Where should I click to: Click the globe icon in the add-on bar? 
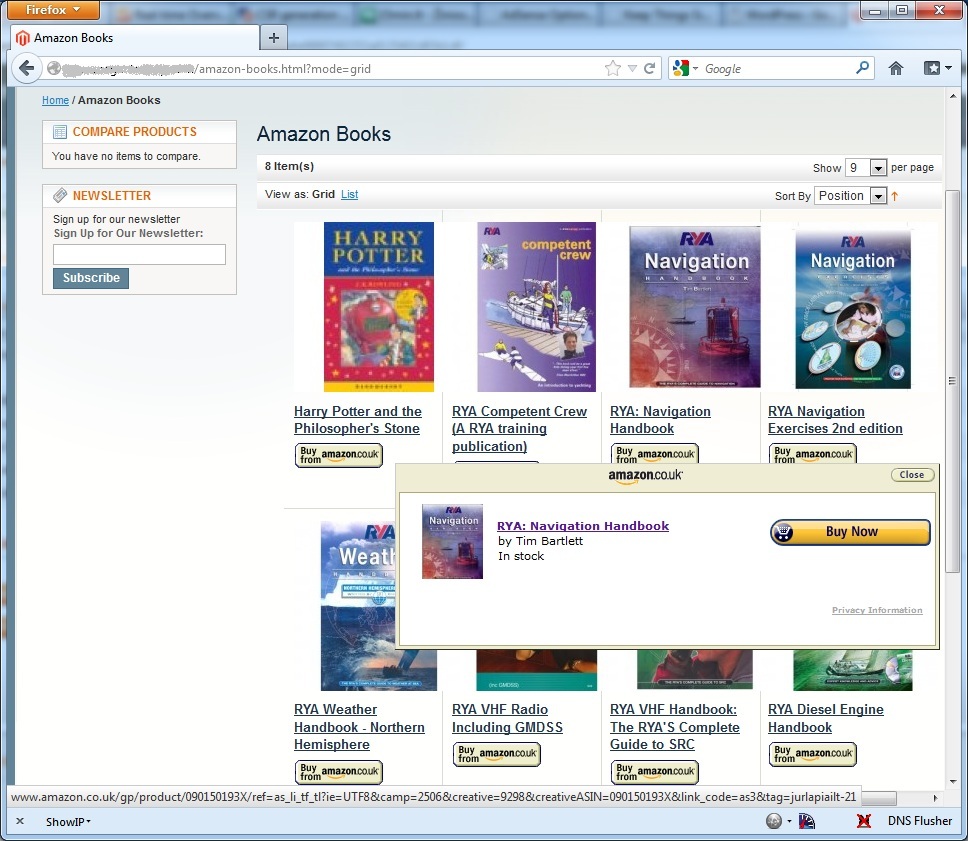tap(774, 821)
